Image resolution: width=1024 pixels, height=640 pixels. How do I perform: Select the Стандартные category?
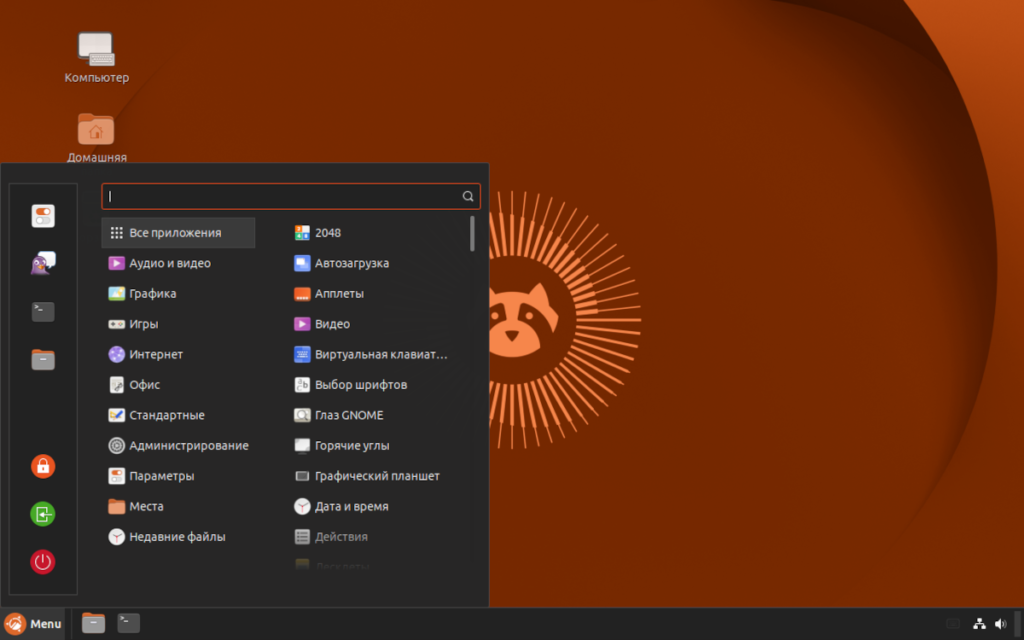[x=178, y=415]
